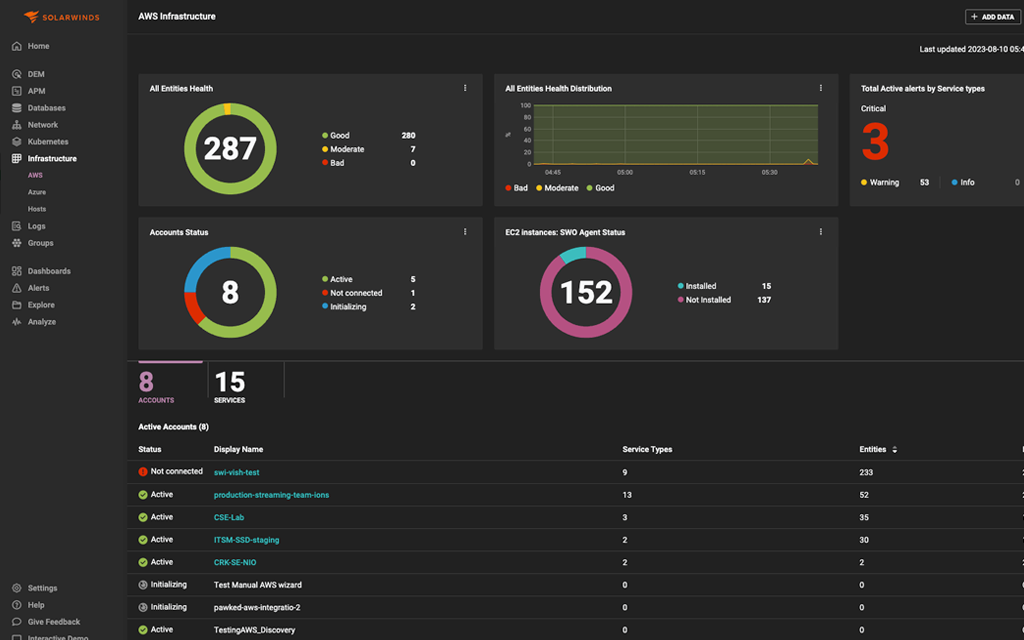Open the EC2 instances SWO Agent Status menu

[820, 231]
